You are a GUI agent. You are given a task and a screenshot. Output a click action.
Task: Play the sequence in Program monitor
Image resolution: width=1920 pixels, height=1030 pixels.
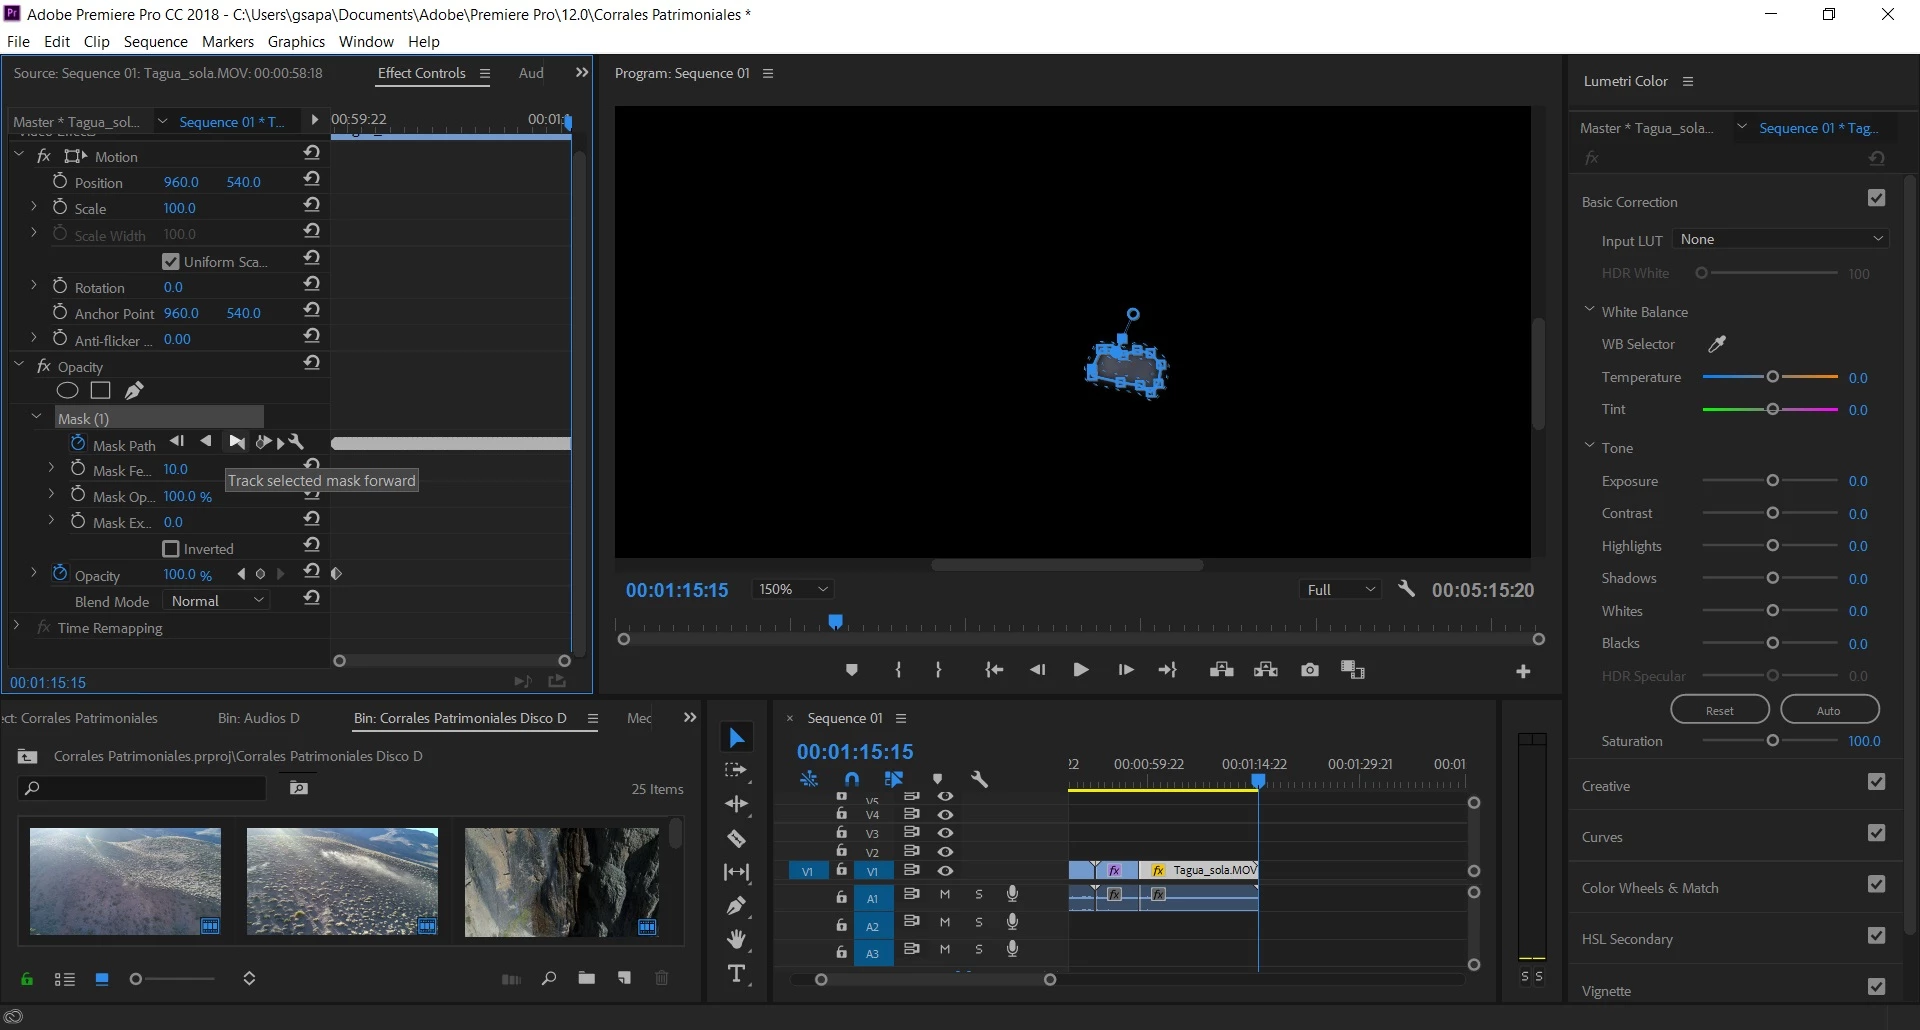pos(1080,670)
